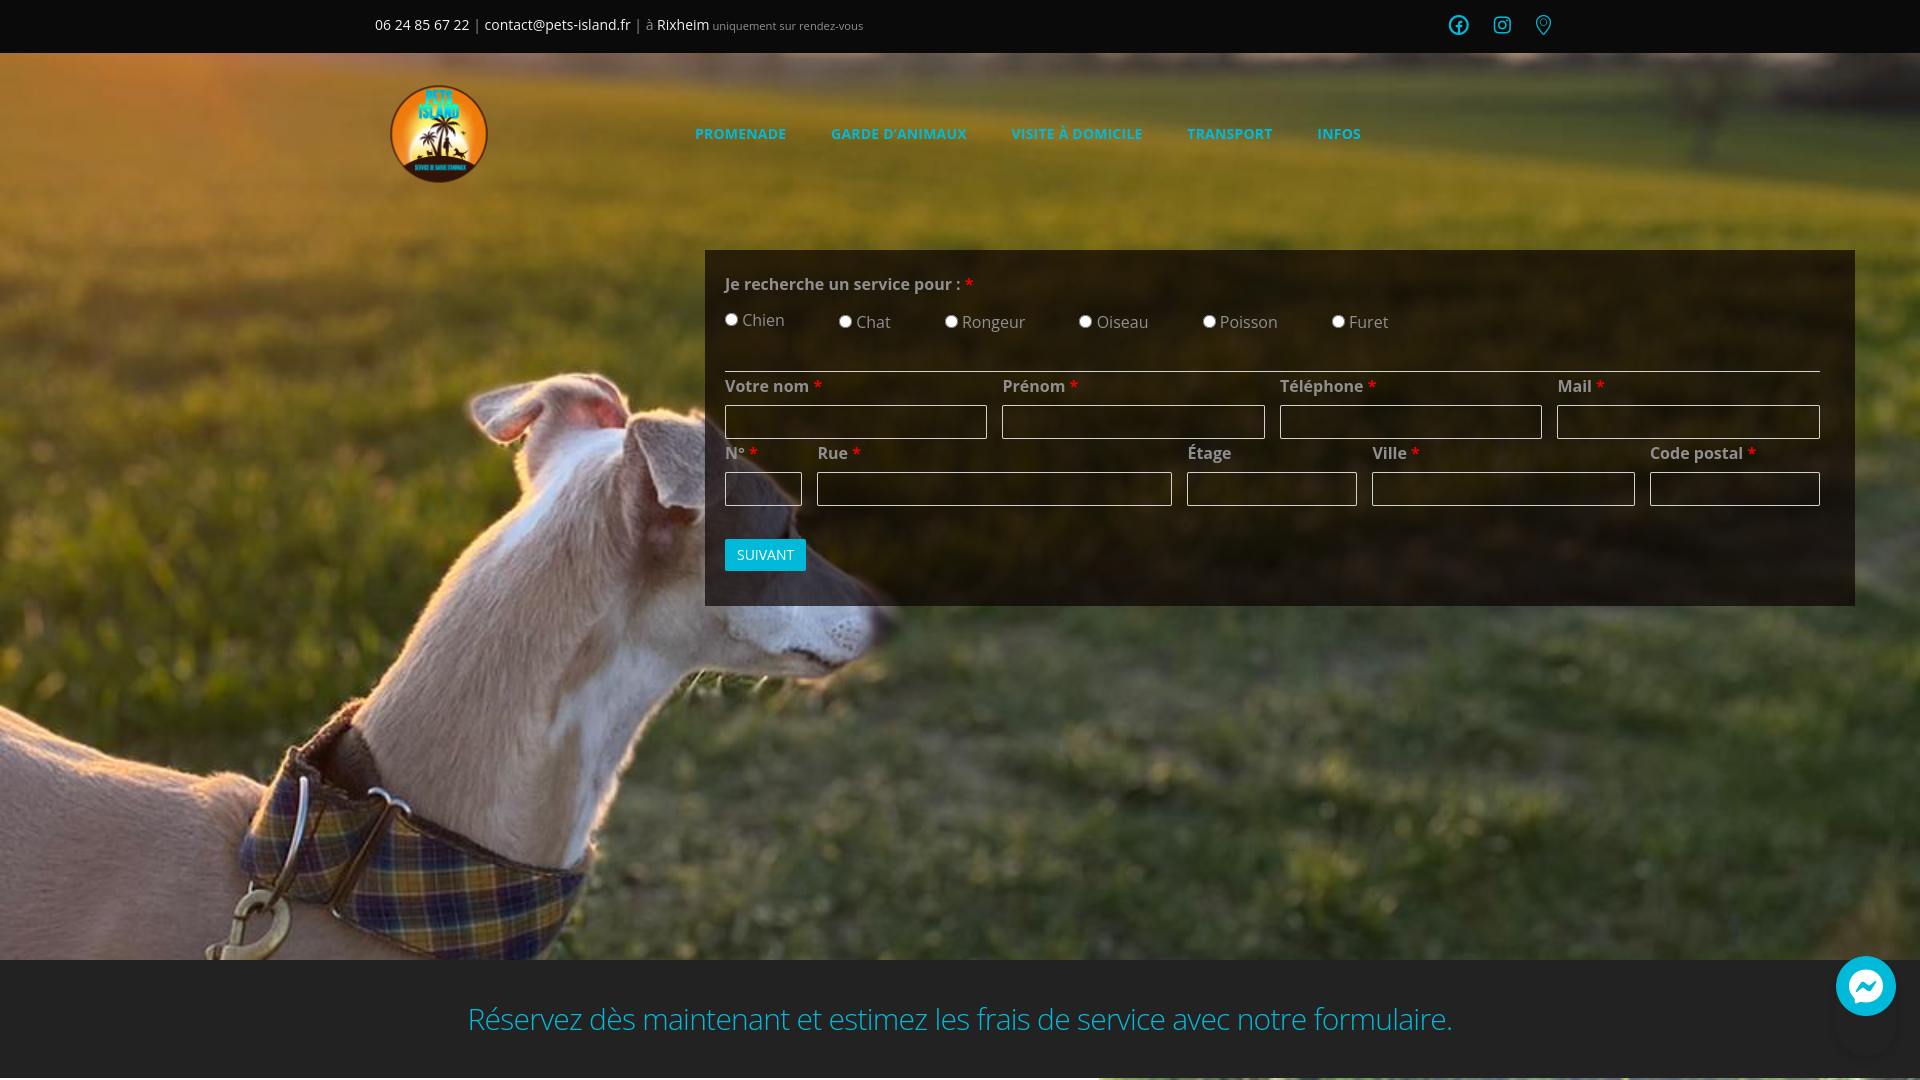Click the map location pin icon
Viewport: 1920px width, 1080px height.
coord(1543,25)
